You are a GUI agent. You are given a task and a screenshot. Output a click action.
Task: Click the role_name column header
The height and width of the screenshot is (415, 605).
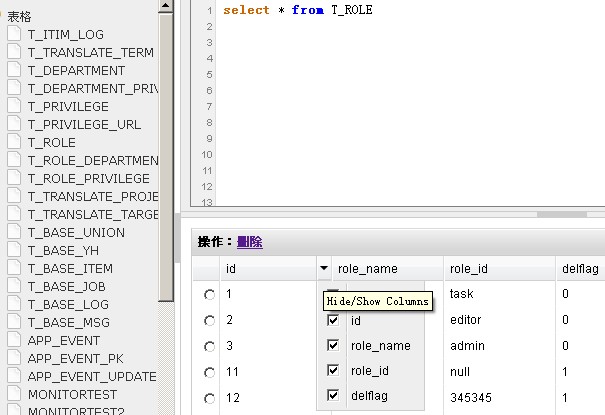[x=367, y=269]
